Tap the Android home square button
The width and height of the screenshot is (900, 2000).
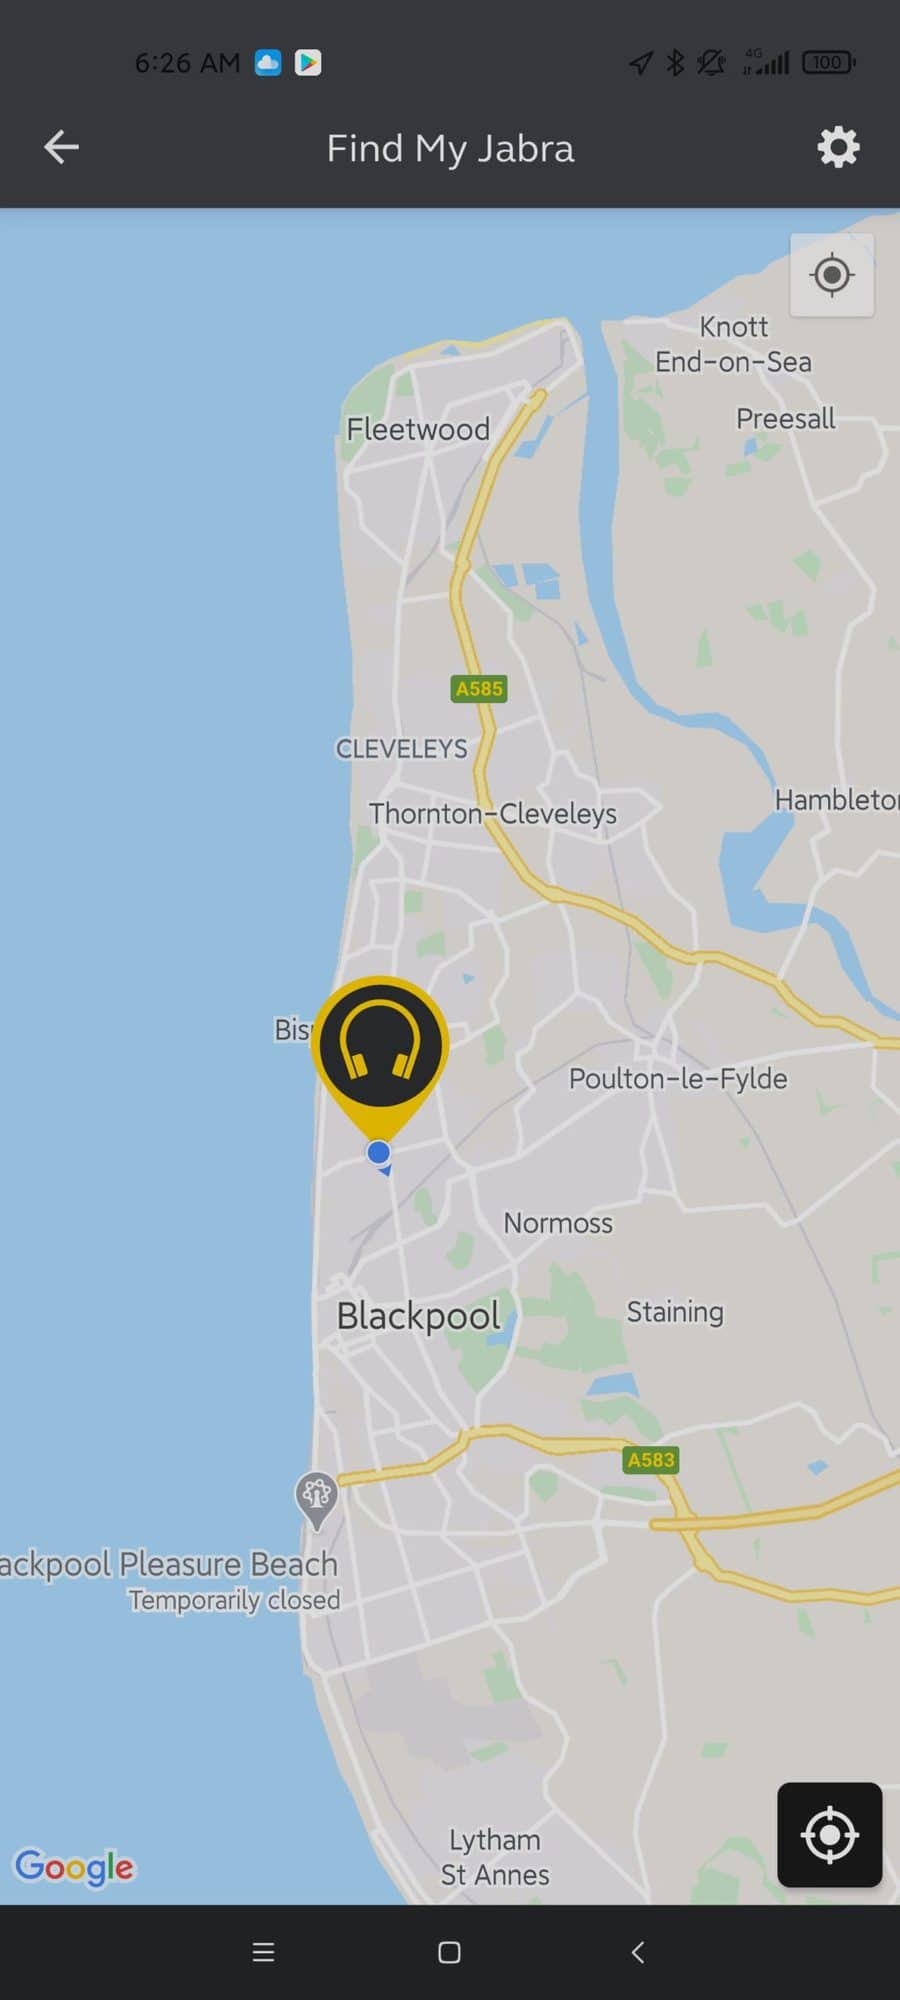450,1952
